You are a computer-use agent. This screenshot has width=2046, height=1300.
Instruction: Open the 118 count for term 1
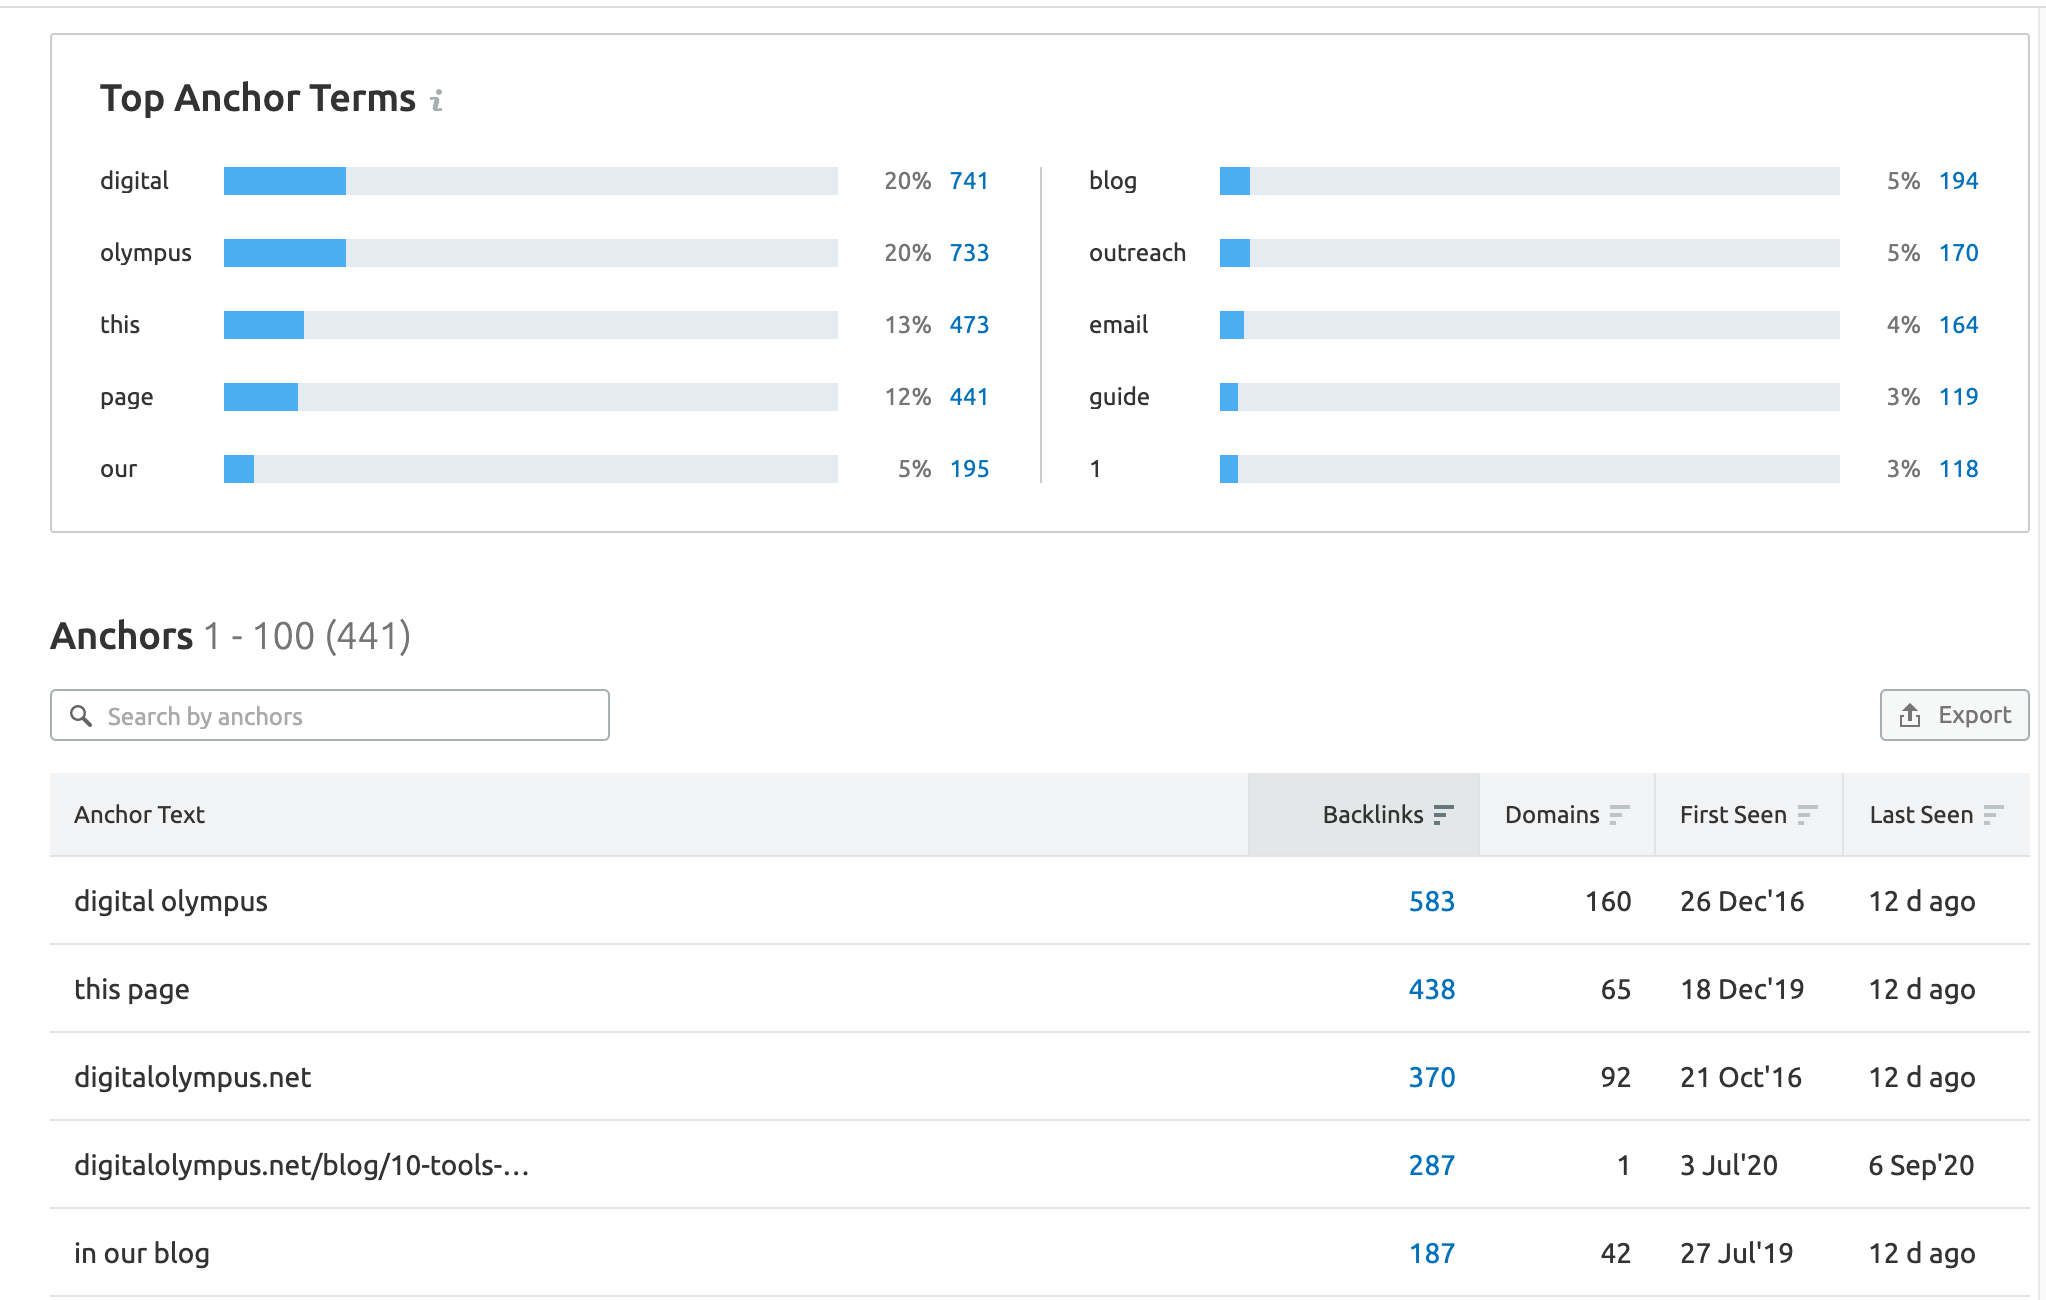tap(1959, 469)
